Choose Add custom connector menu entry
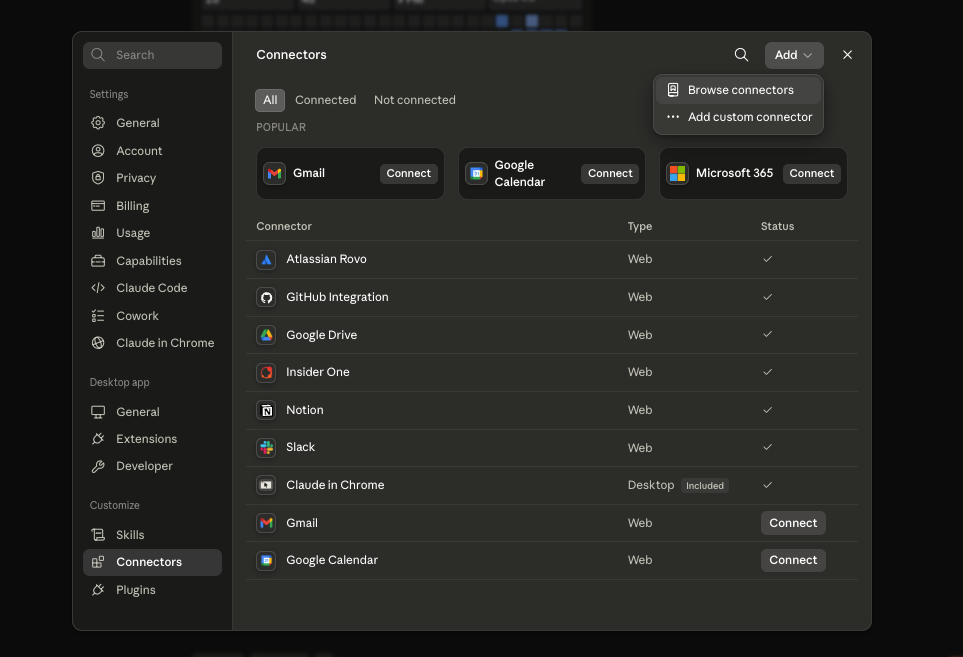This screenshot has height=657, width=963. (738, 117)
